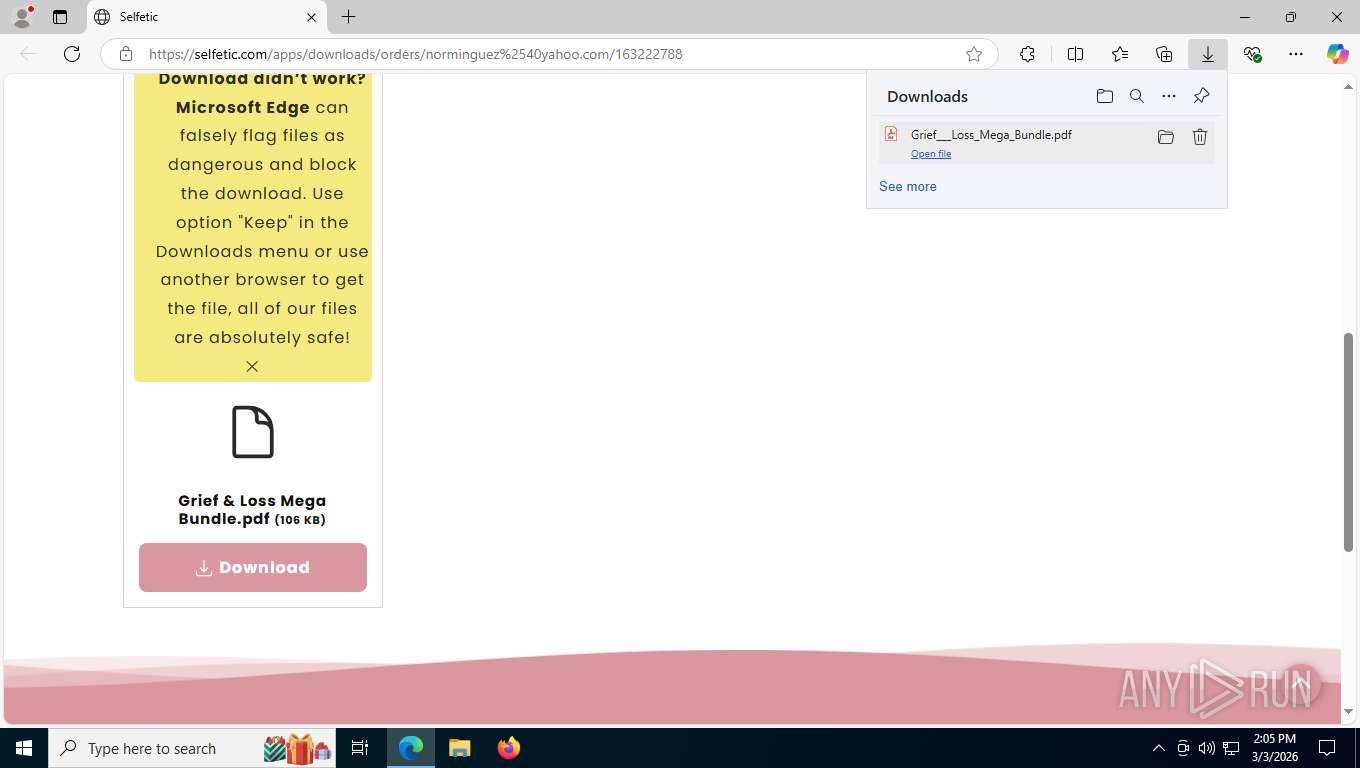1360x768 pixels.
Task: Add this page to favorites star
Action: [x=973, y=54]
